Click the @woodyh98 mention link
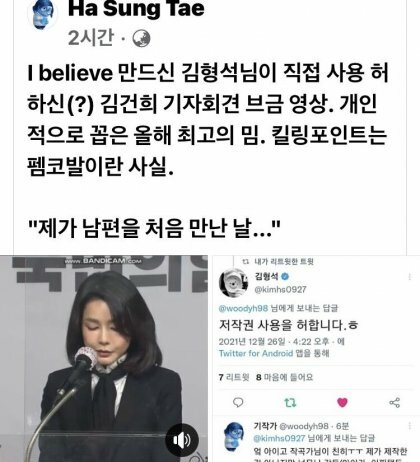The height and width of the screenshot is (462, 420). pyautogui.click(x=243, y=308)
